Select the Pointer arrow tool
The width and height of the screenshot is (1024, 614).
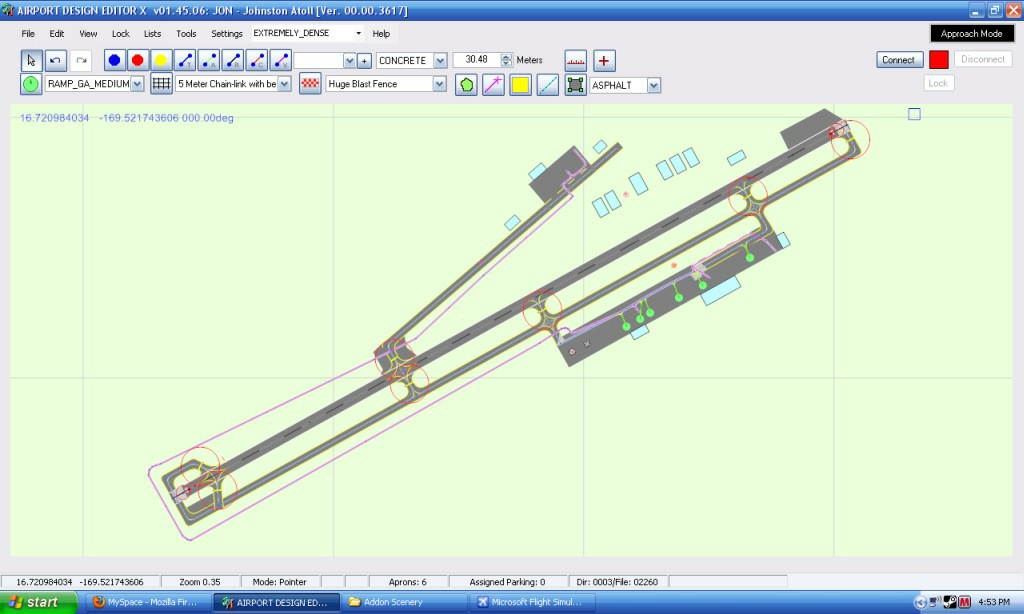[32, 60]
